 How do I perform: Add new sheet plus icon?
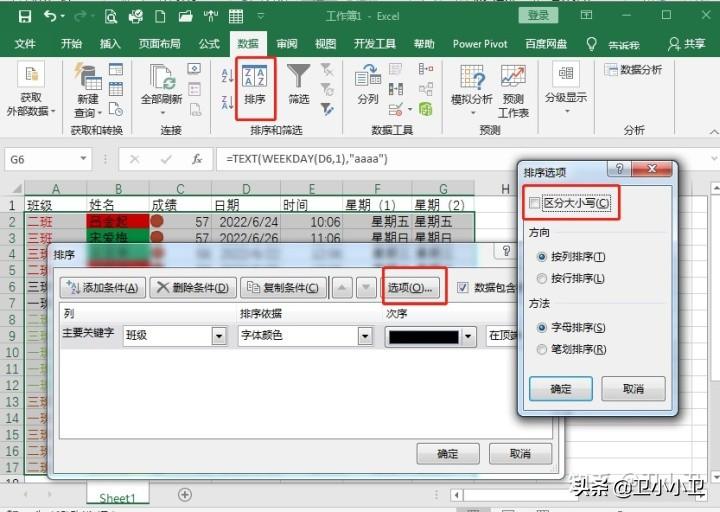pyautogui.click(x=185, y=495)
